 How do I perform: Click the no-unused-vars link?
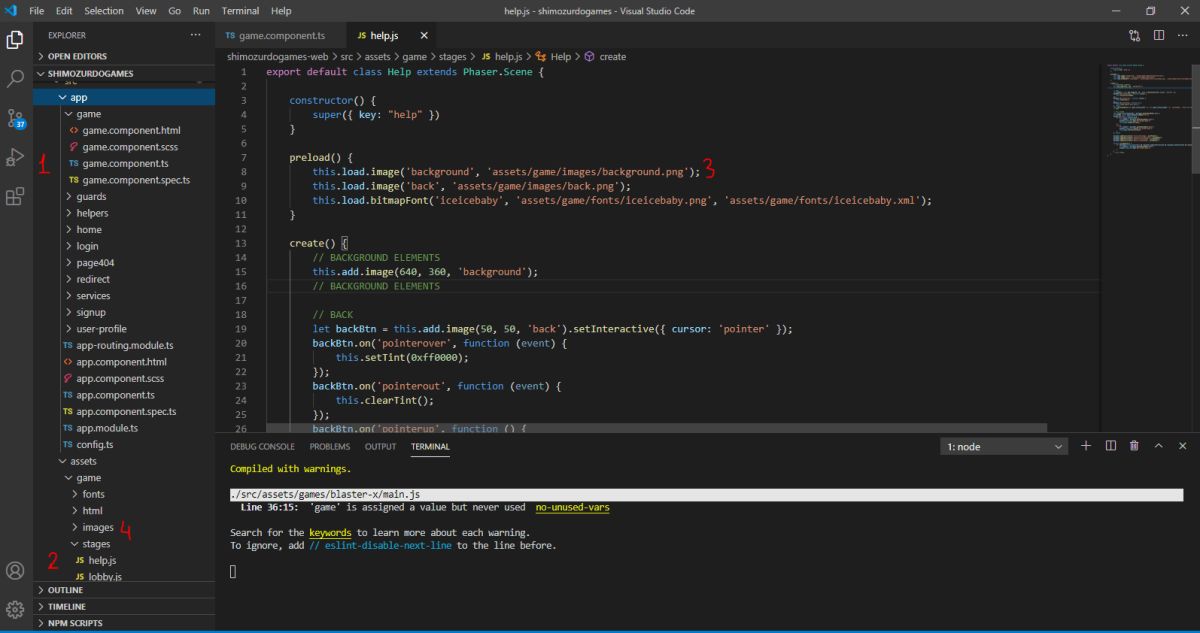pos(572,507)
